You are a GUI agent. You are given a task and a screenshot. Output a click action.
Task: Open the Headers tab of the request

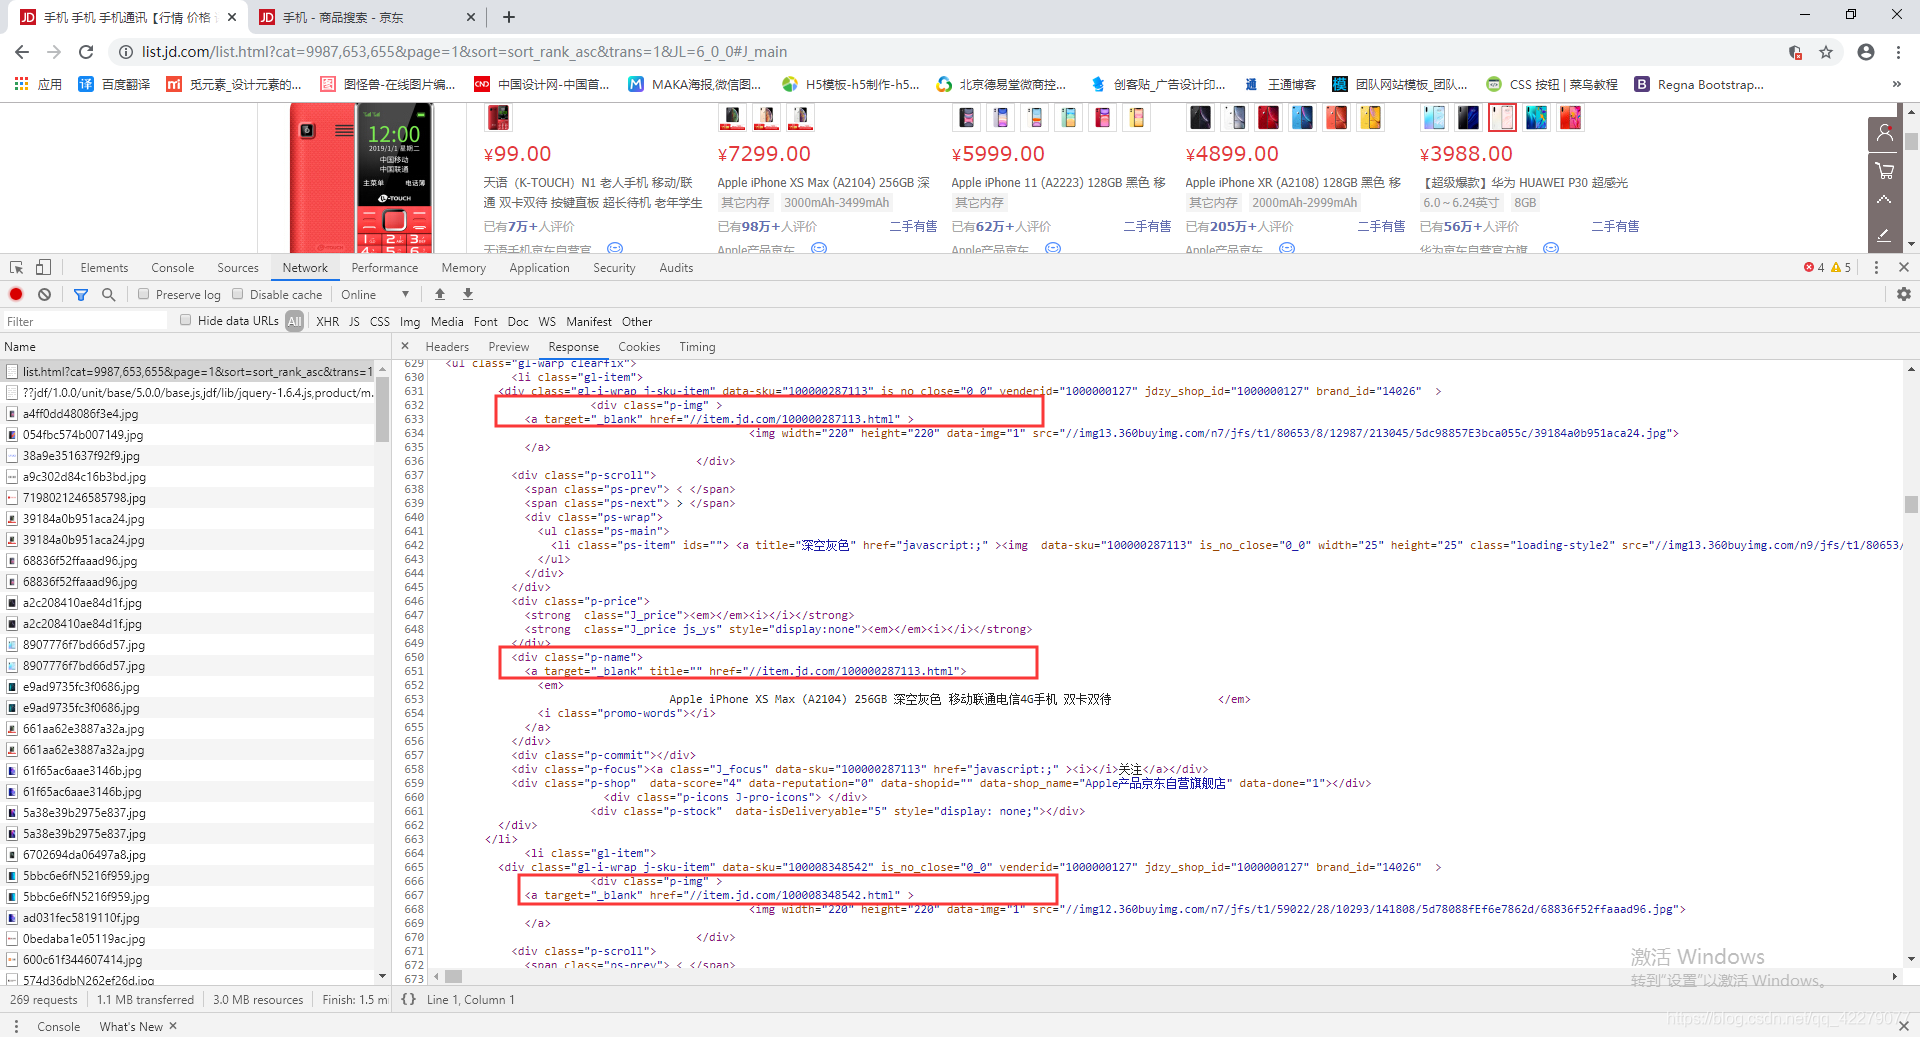[x=447, y=346]
